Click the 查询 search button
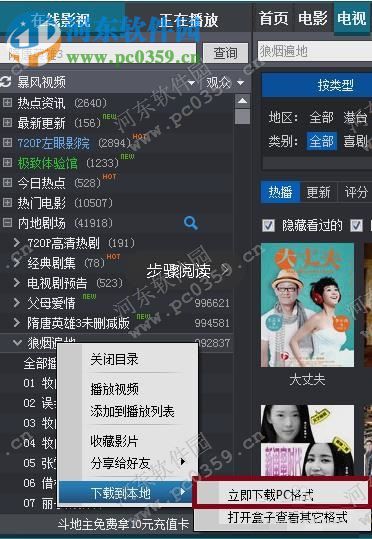This screenshot has width=372, height=539. (225, 53)
